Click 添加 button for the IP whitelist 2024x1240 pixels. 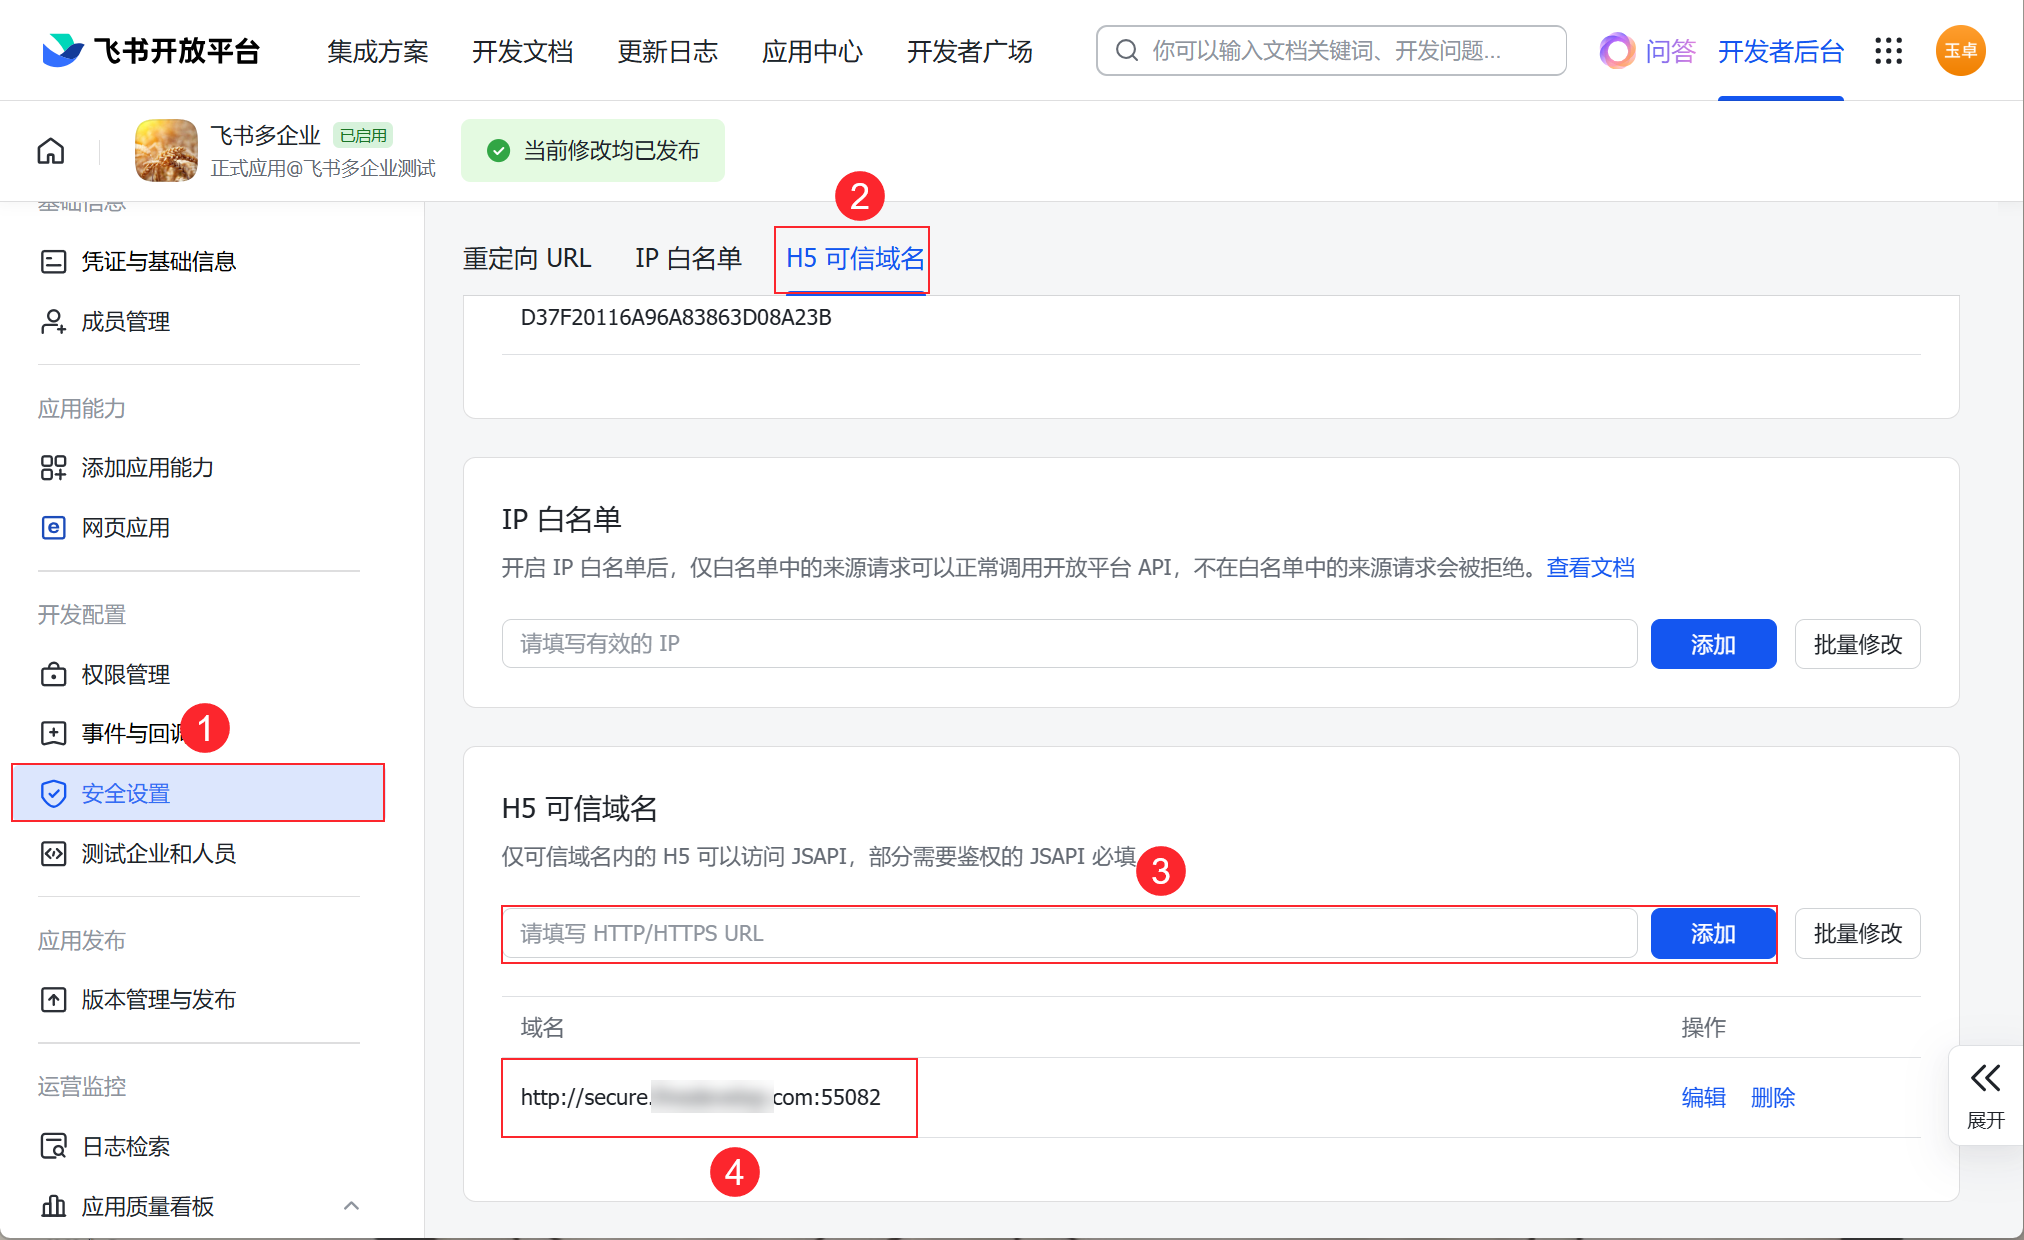coord(1712,645)
